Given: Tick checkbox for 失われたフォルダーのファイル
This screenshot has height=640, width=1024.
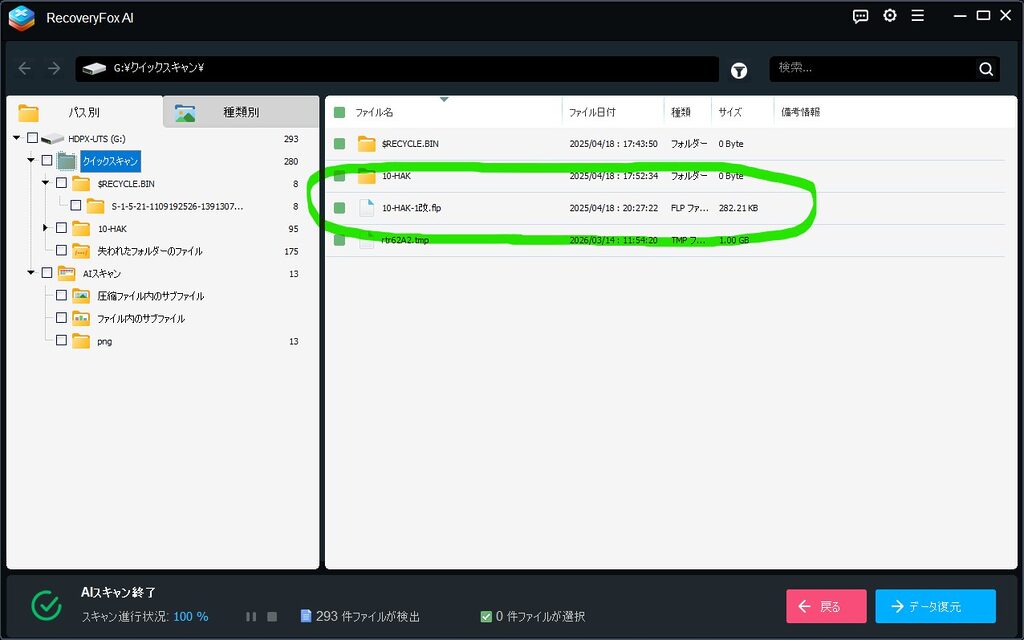Looking at the screenshot, I should point(61,250).
